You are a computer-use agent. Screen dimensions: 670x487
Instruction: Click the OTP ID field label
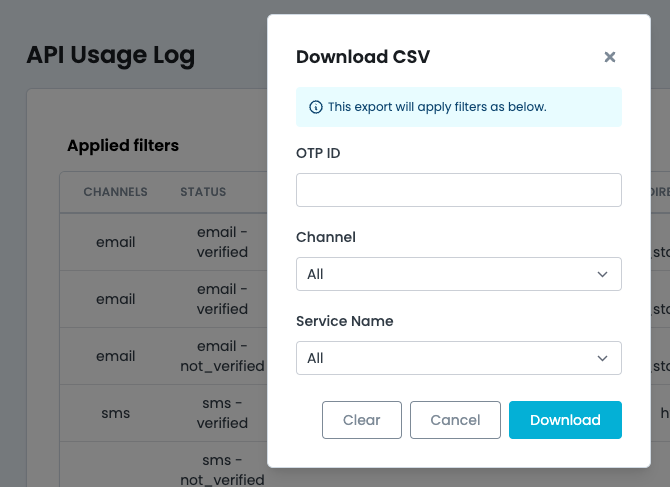pos(318,153)
